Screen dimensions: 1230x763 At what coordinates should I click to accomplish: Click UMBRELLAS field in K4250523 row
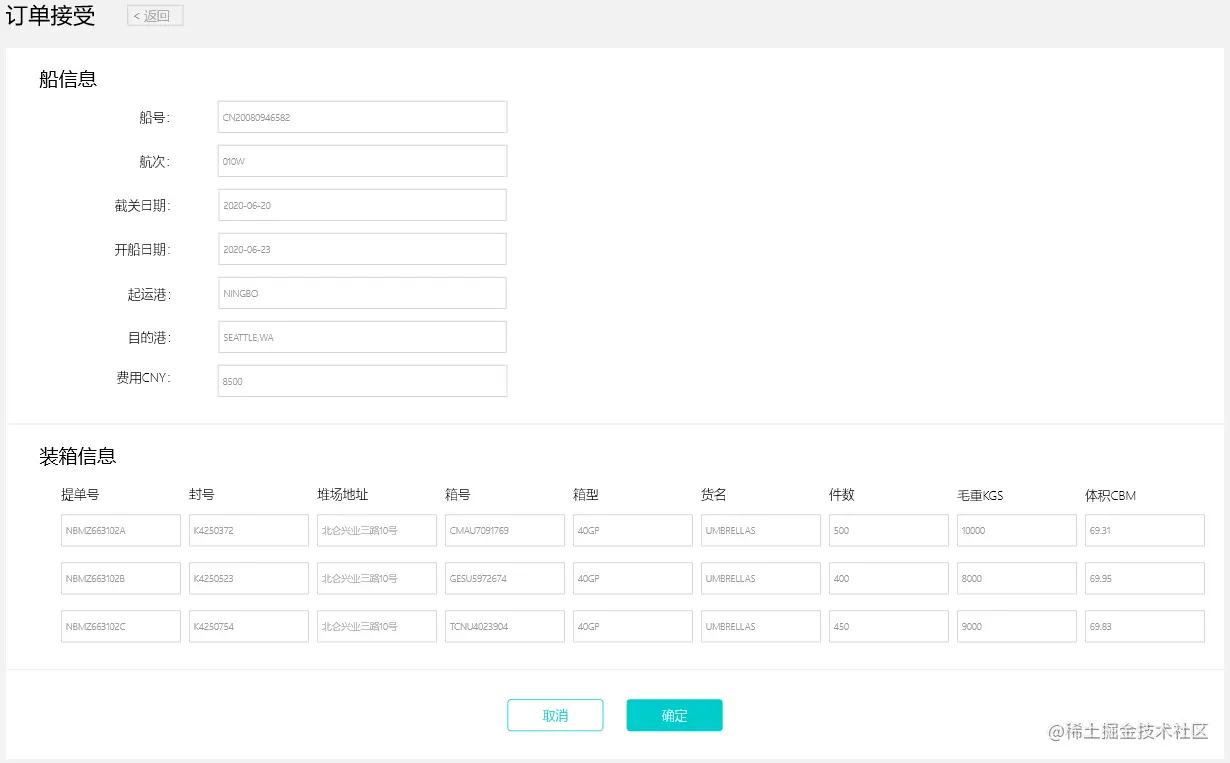761,578
